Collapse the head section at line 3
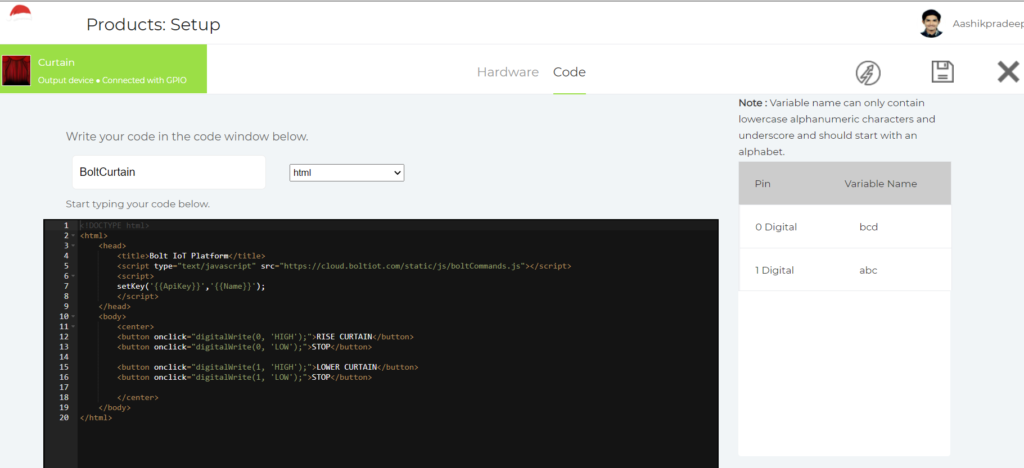The image size is (1024, 468). click(x=73, y=246)
